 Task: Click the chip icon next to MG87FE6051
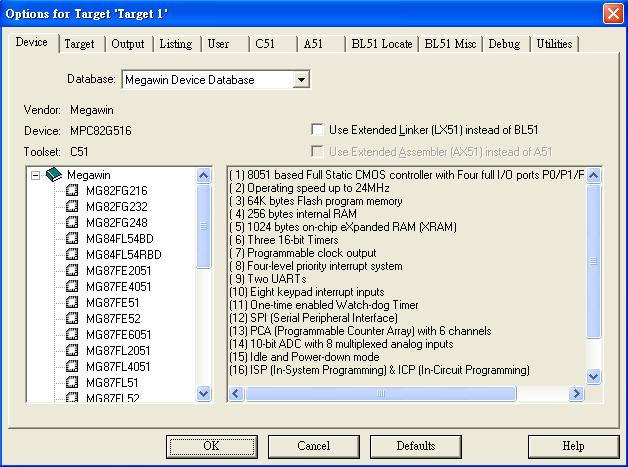72,334
